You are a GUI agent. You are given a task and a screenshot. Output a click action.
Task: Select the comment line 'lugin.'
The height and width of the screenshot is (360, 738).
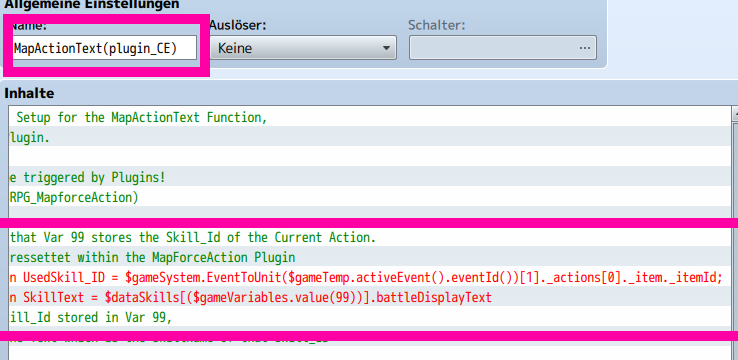point(370,136)
